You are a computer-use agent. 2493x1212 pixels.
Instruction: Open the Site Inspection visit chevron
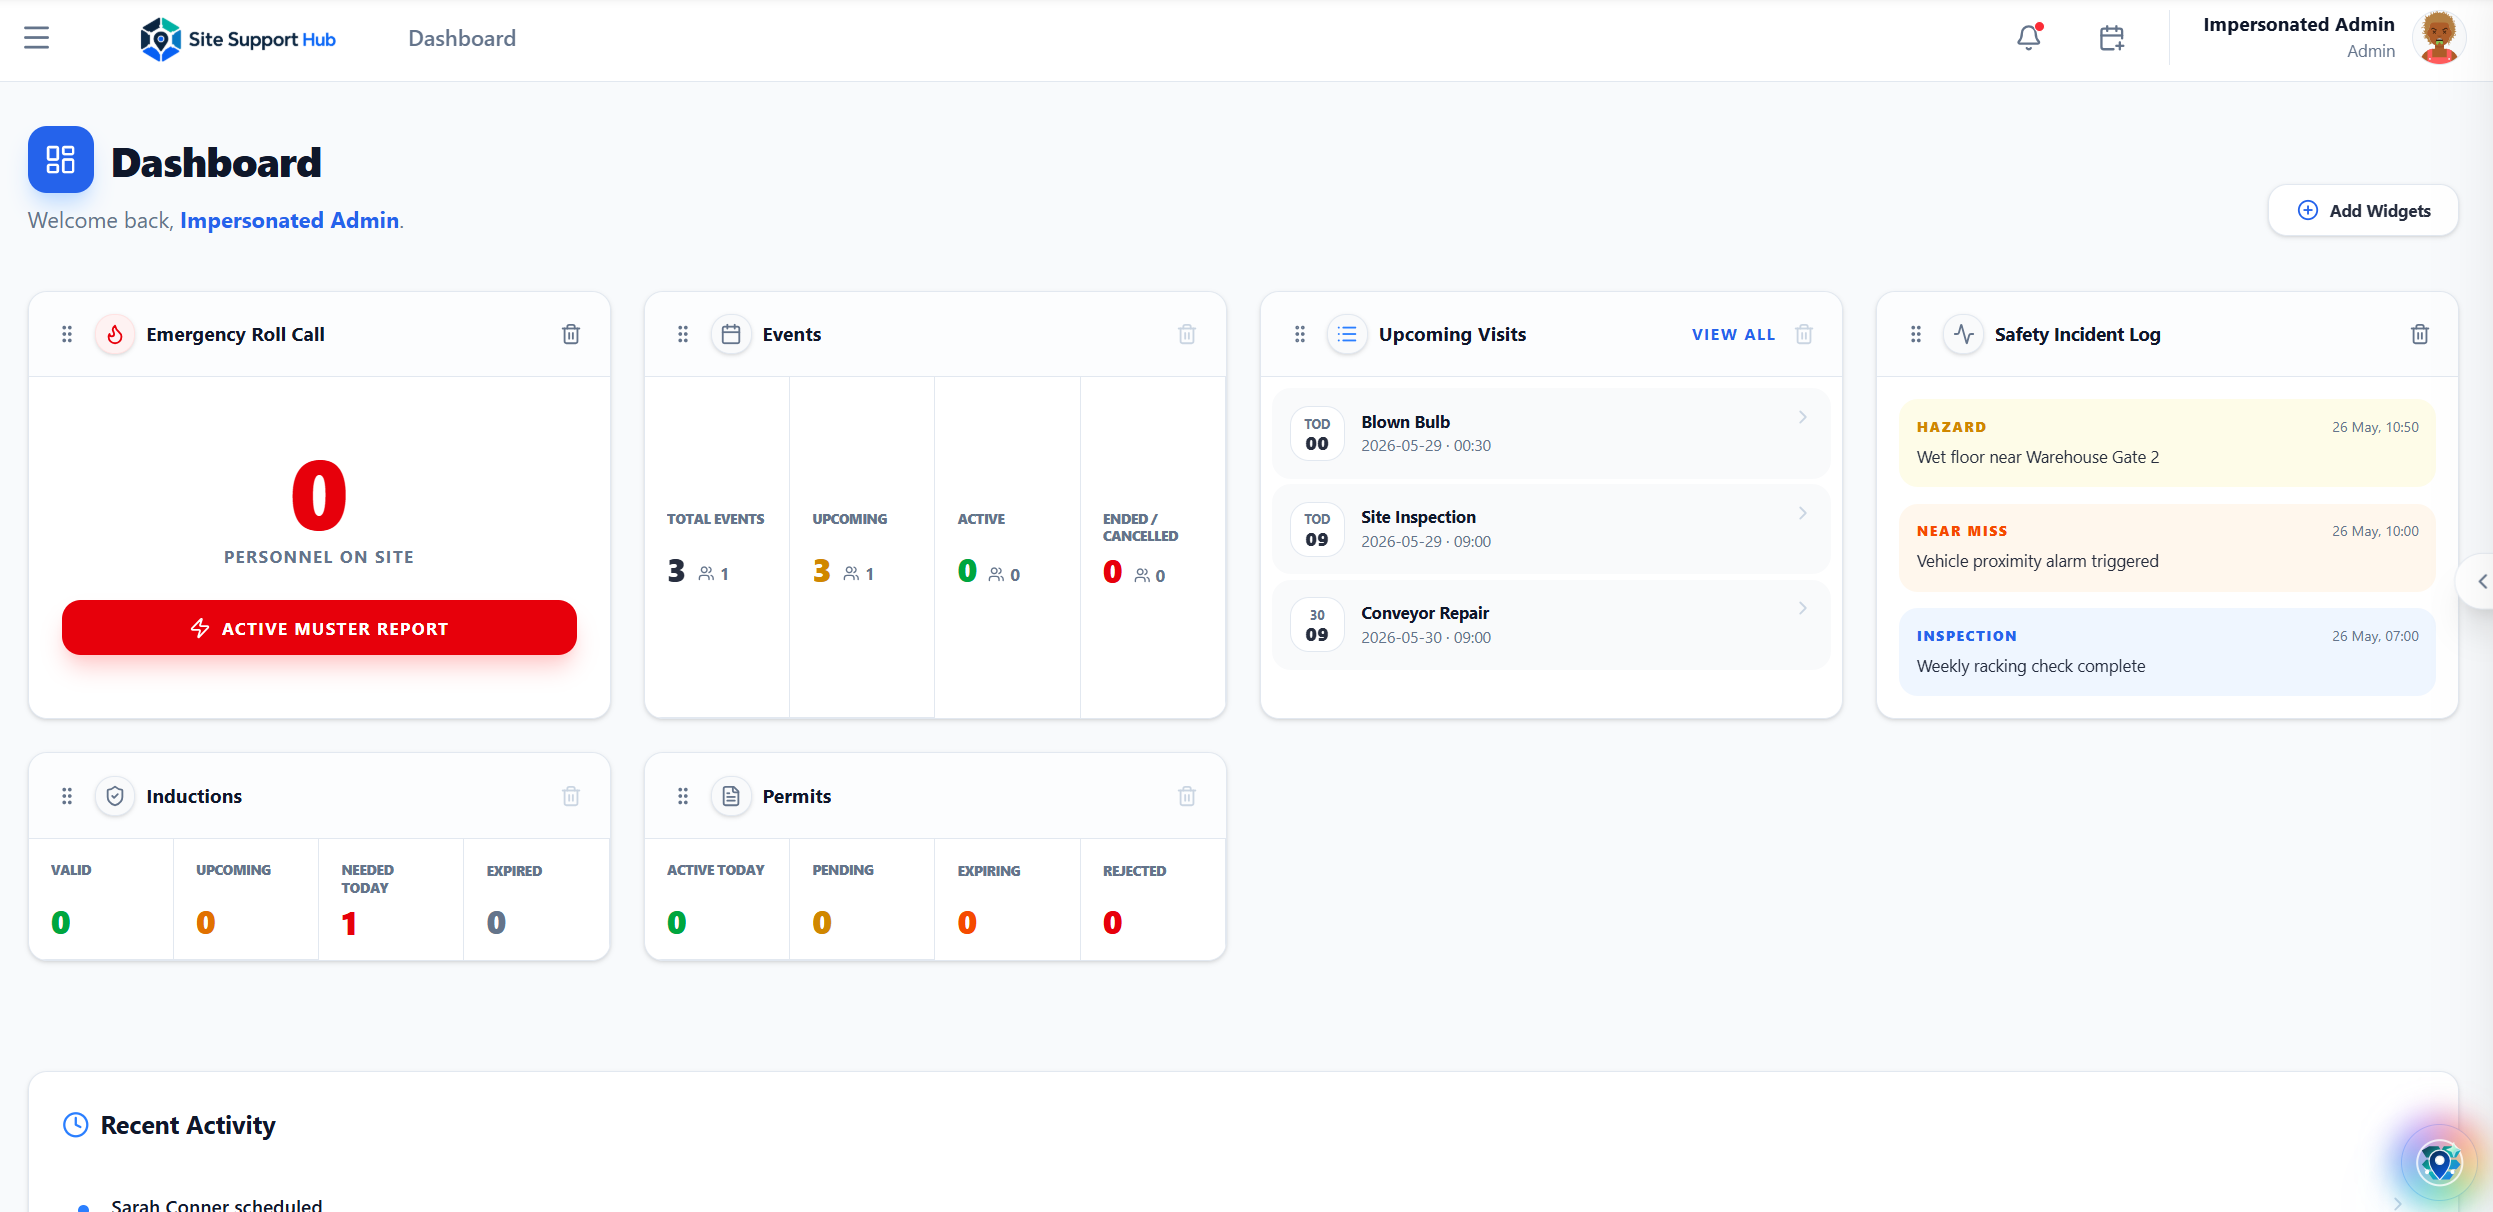tap(1803, 513)
